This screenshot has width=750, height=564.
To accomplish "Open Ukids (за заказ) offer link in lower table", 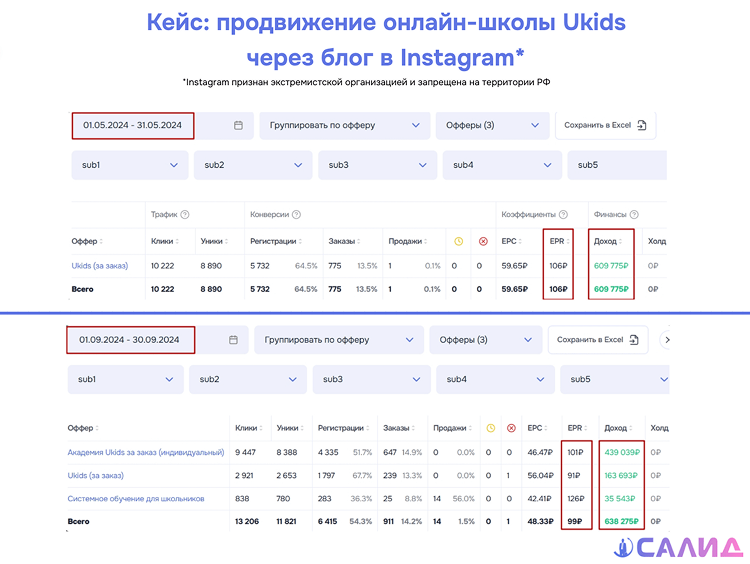I will point(96,476).
